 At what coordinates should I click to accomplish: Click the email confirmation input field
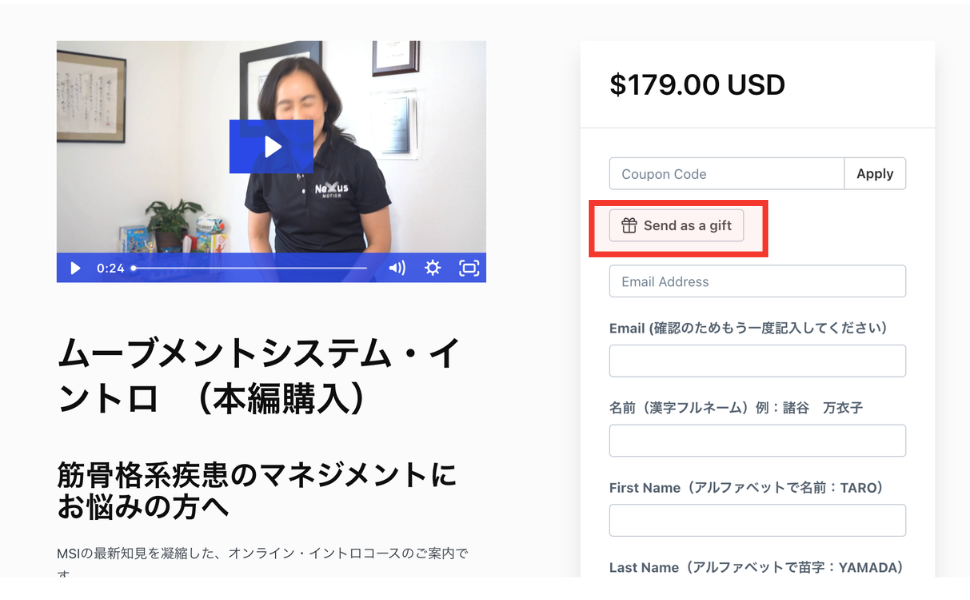(x=757, y=361)
